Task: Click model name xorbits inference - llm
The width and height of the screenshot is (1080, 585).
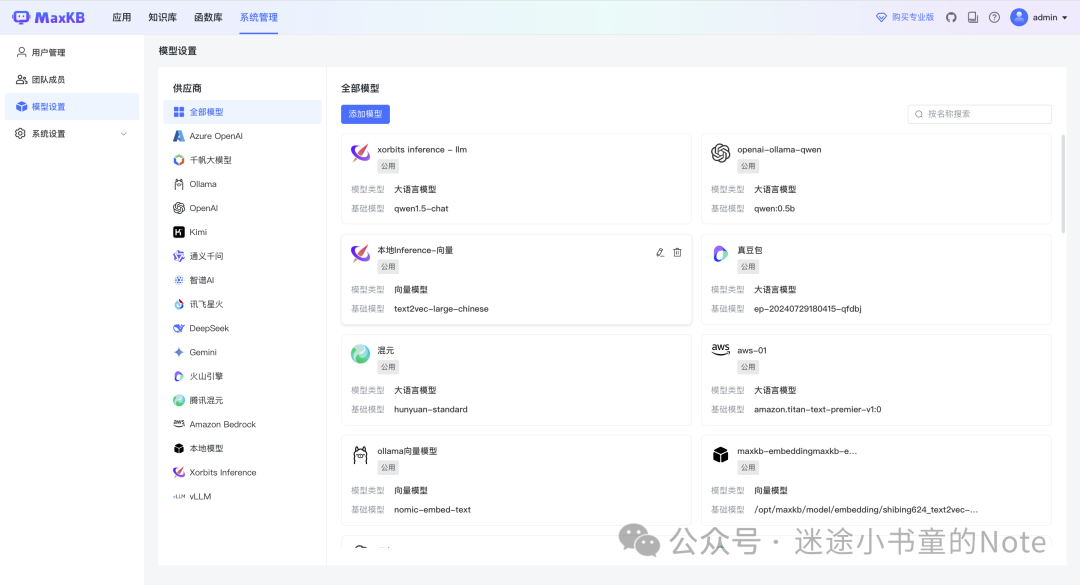Action: (422, 150)
